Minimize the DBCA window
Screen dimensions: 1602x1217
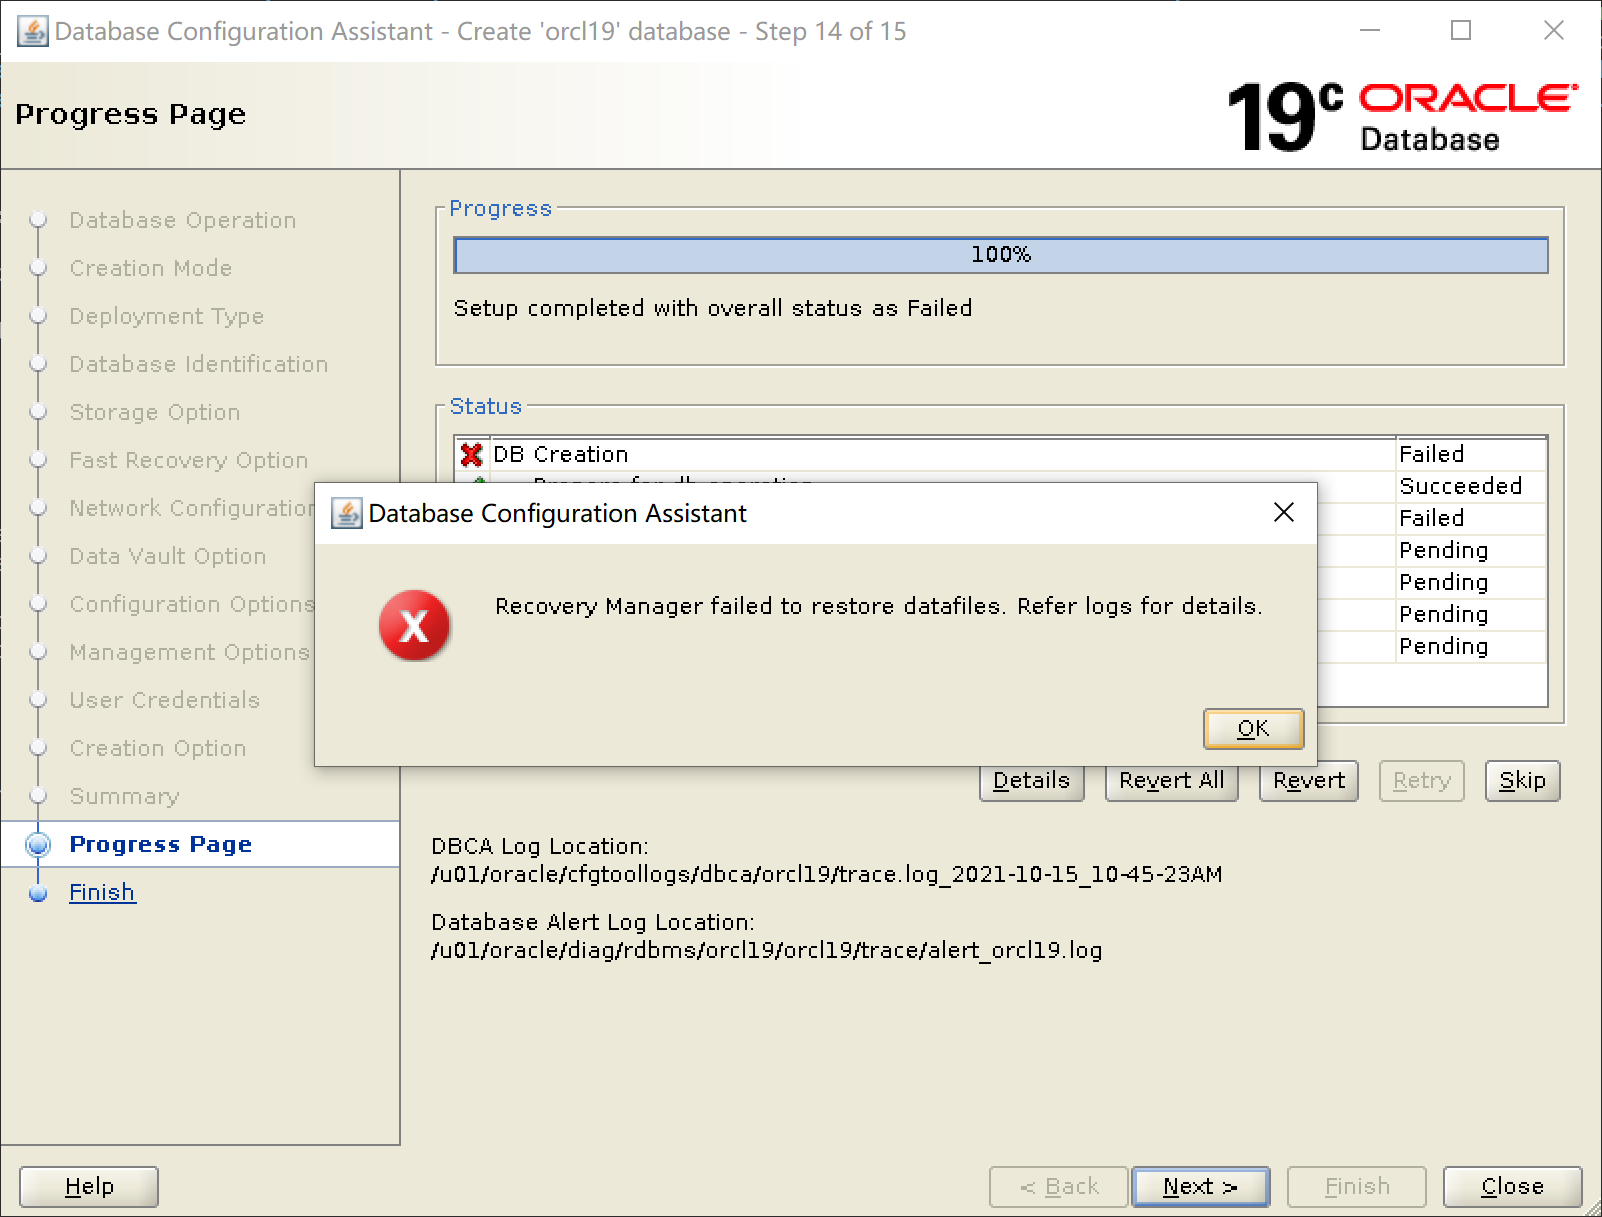[x=1370, y=31]
